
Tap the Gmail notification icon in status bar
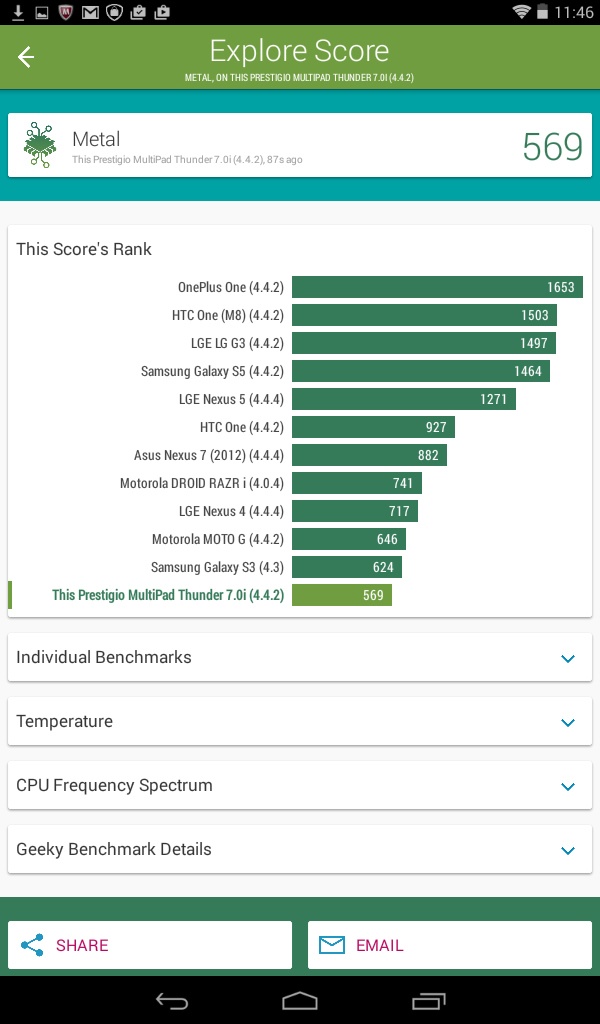91,12
